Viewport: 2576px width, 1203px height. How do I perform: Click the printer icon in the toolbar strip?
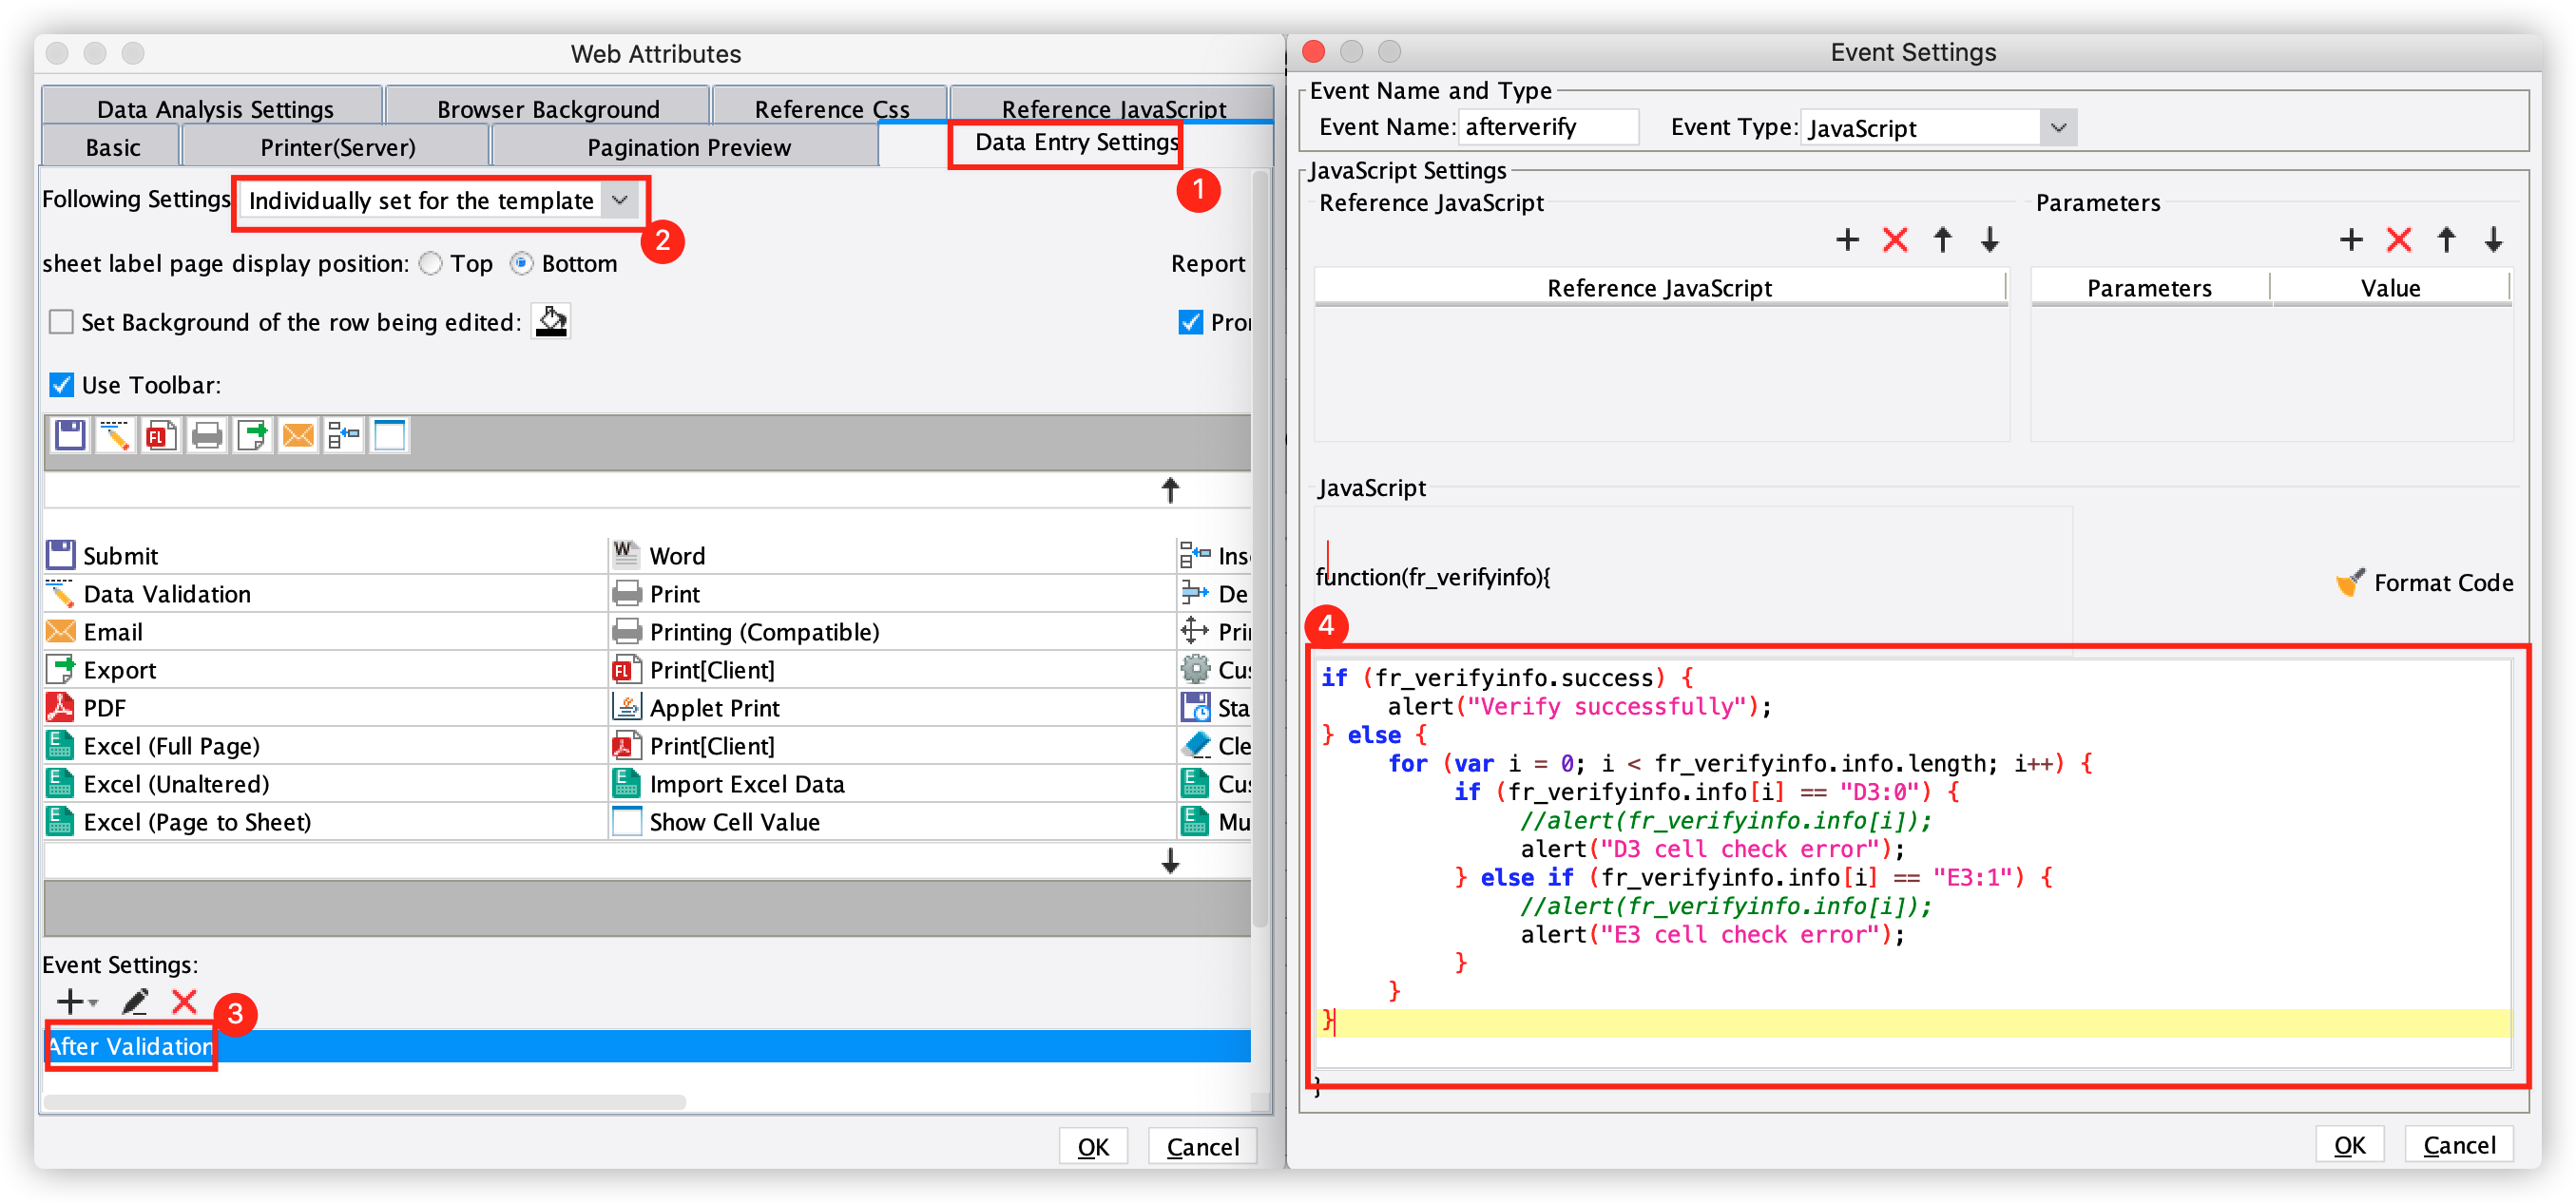coord(207,436)
